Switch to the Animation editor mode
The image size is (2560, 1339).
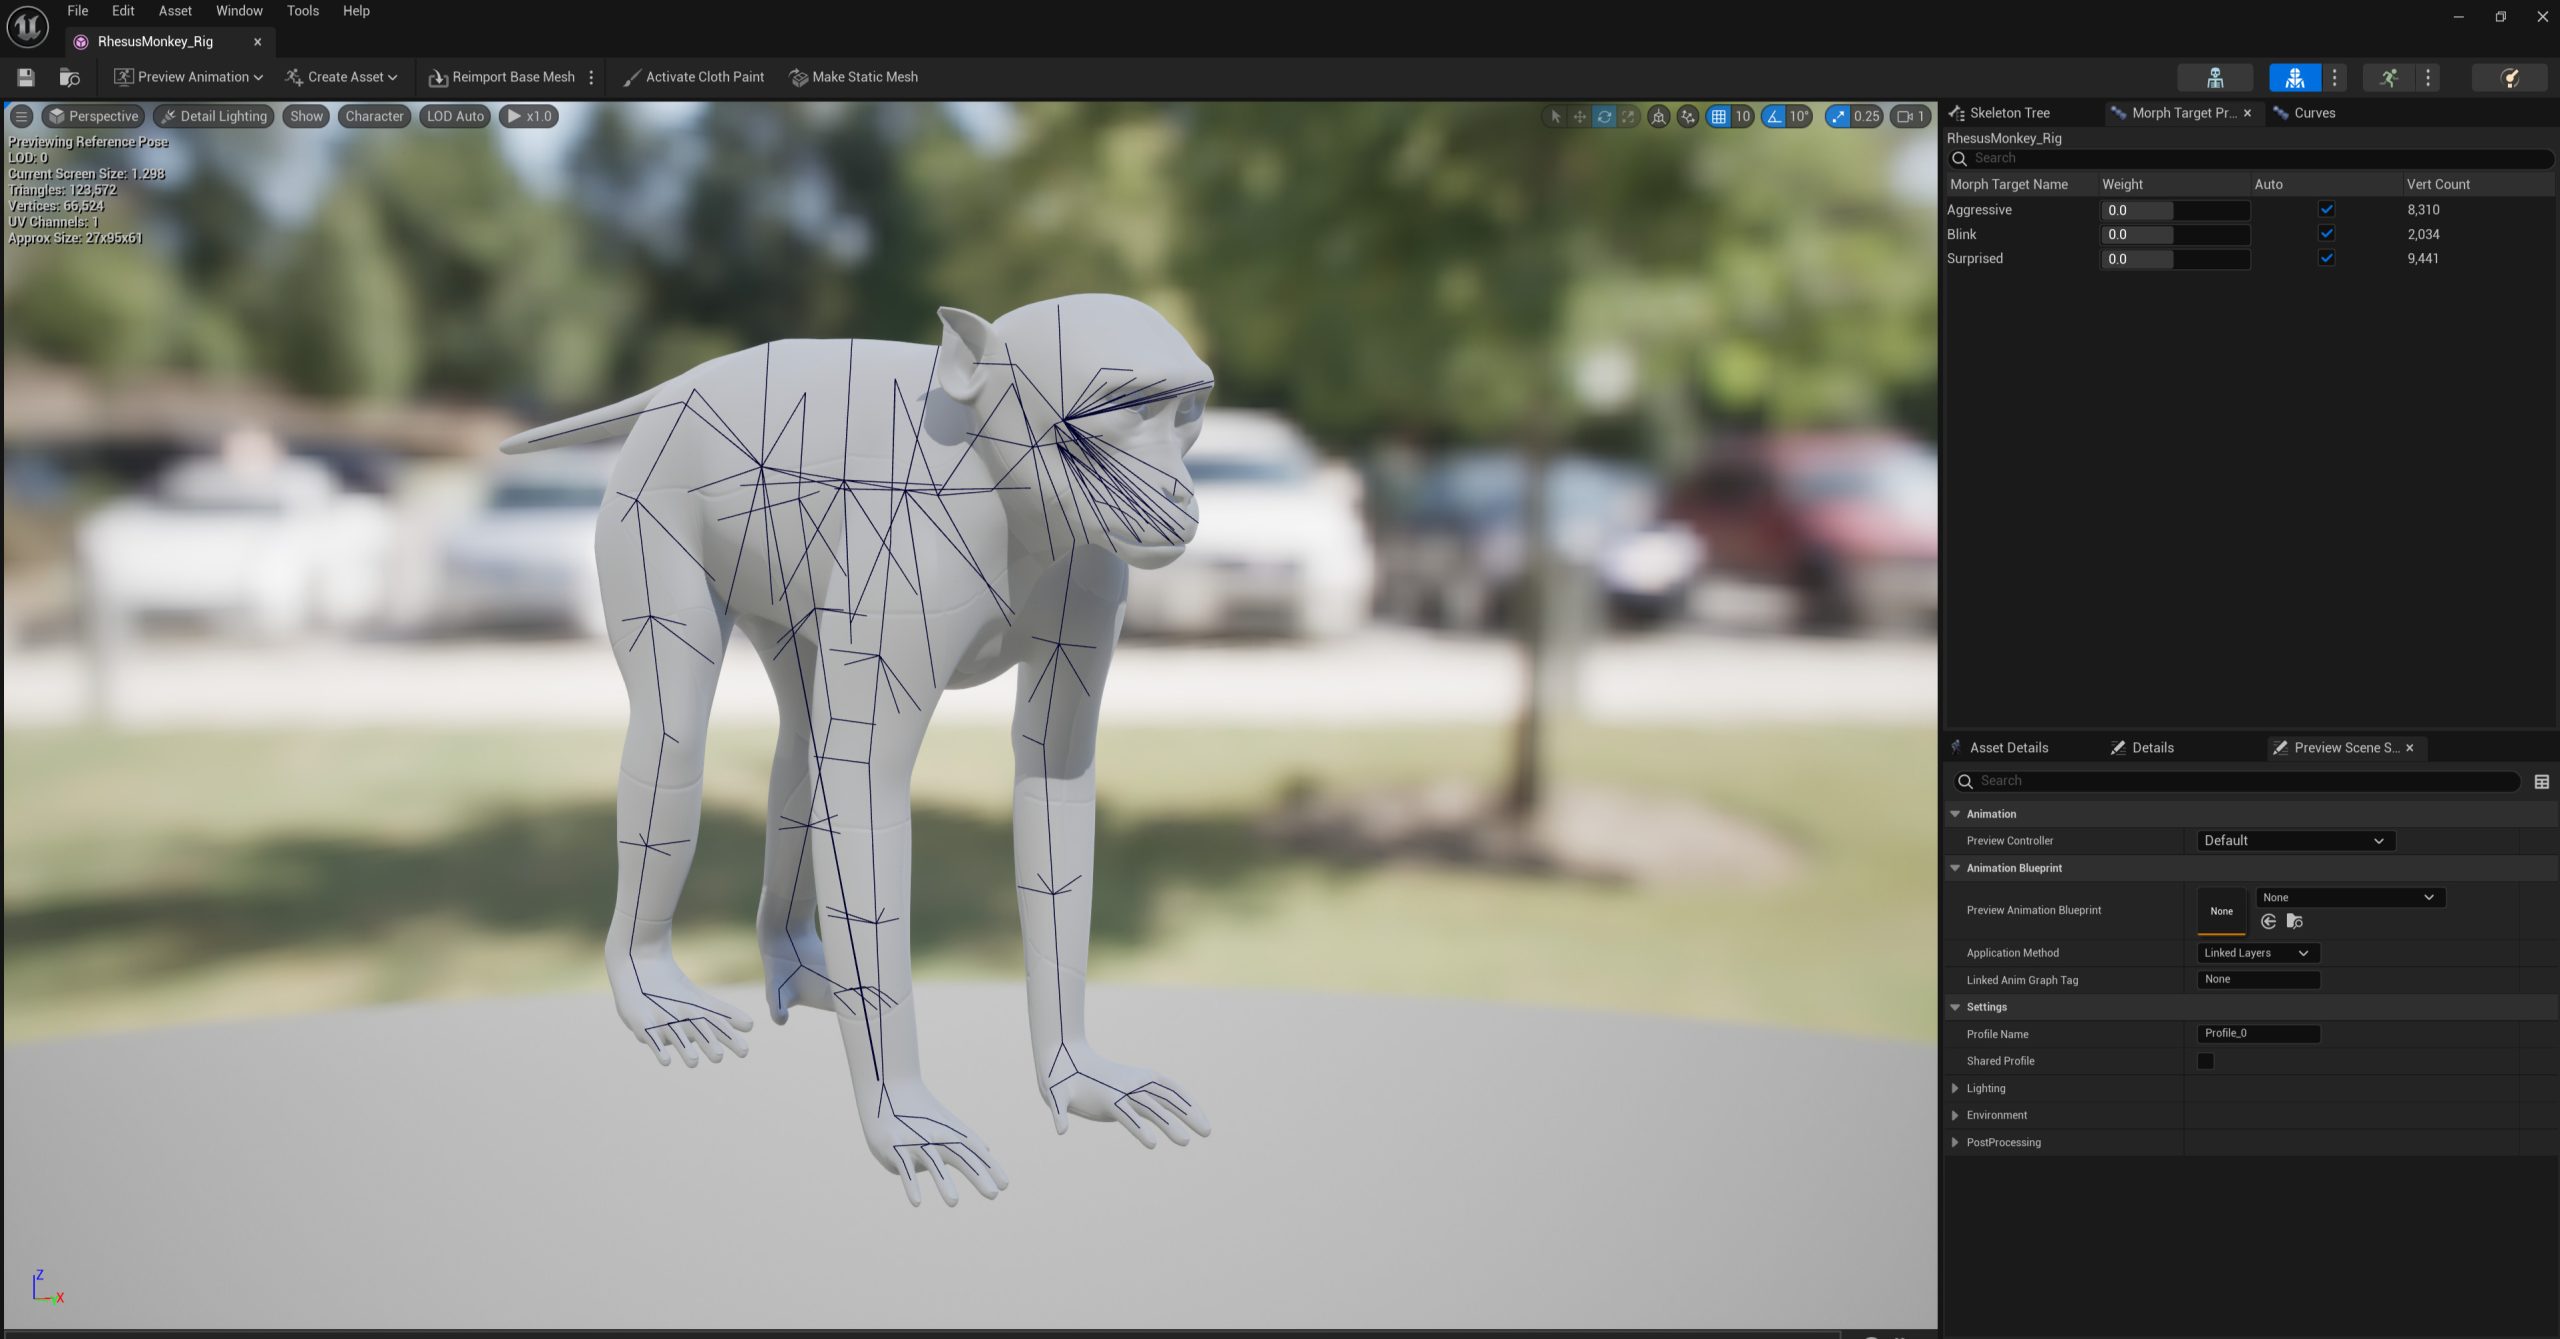pyautogui.click(x=2390, y=77)
